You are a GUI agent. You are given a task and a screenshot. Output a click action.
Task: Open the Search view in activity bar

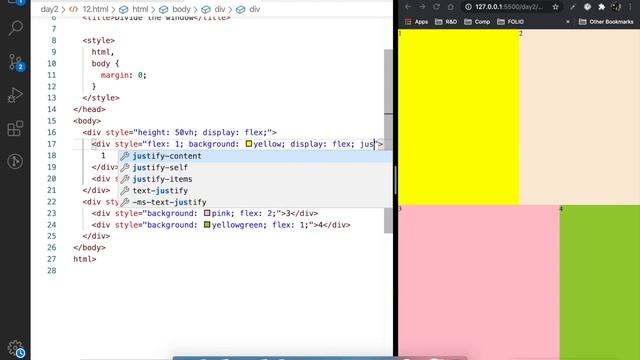[16, 28]
